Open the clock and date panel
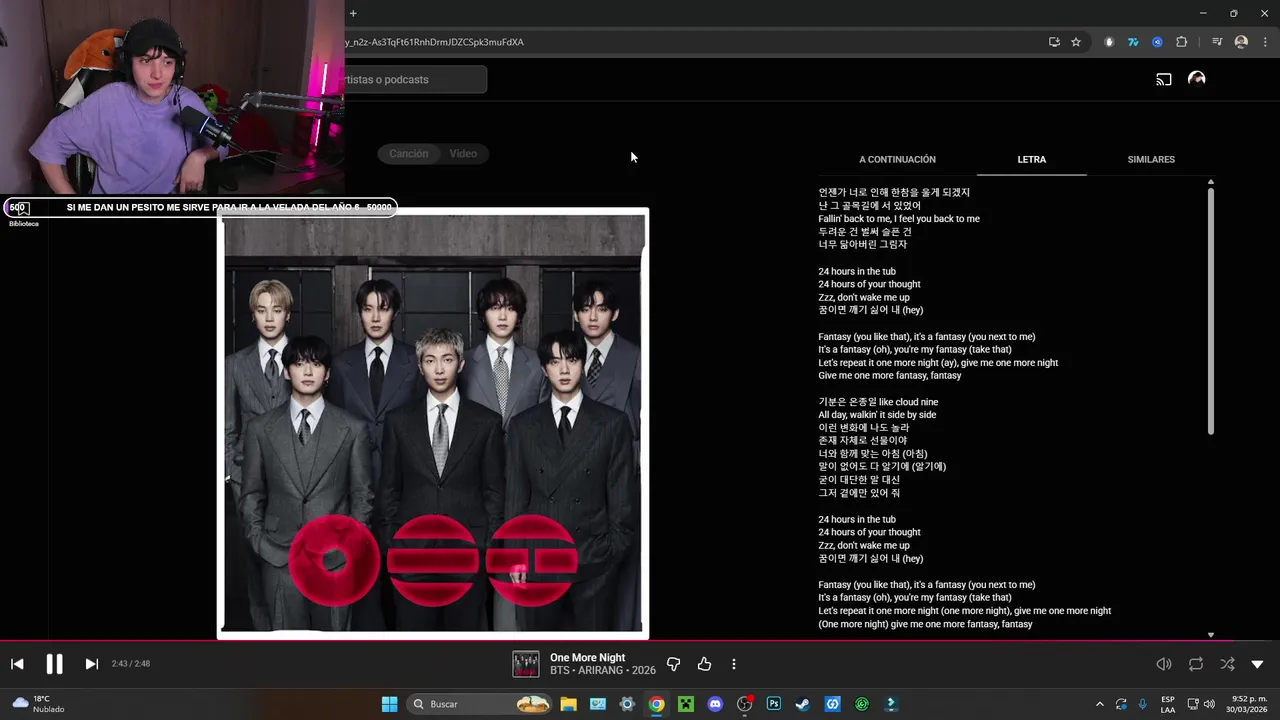The height and width of the screenshot is (720, 1280). [x=1249, y=704]
